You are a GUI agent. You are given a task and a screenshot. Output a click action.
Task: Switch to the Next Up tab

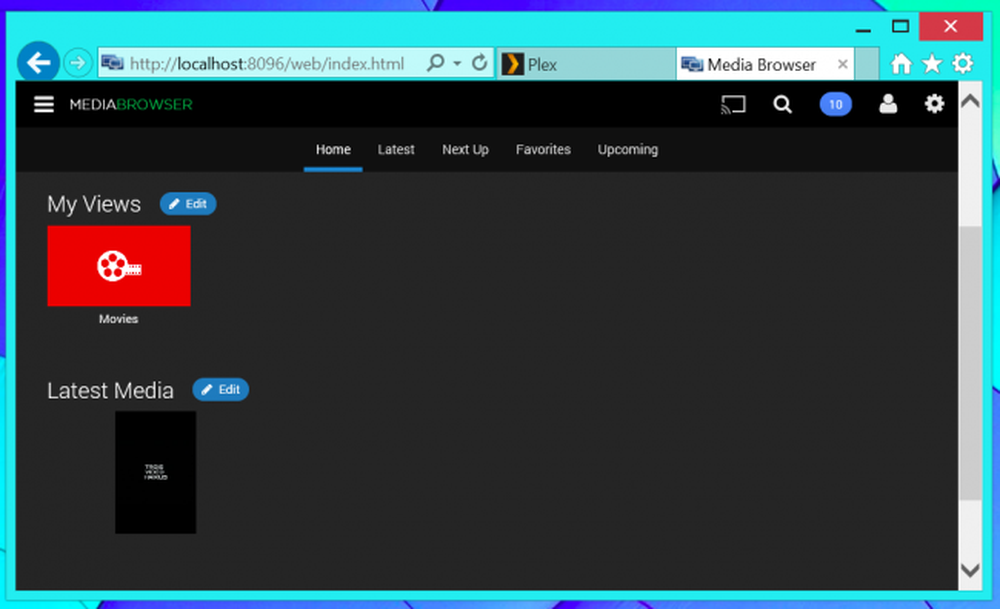[x=466, y=150]
